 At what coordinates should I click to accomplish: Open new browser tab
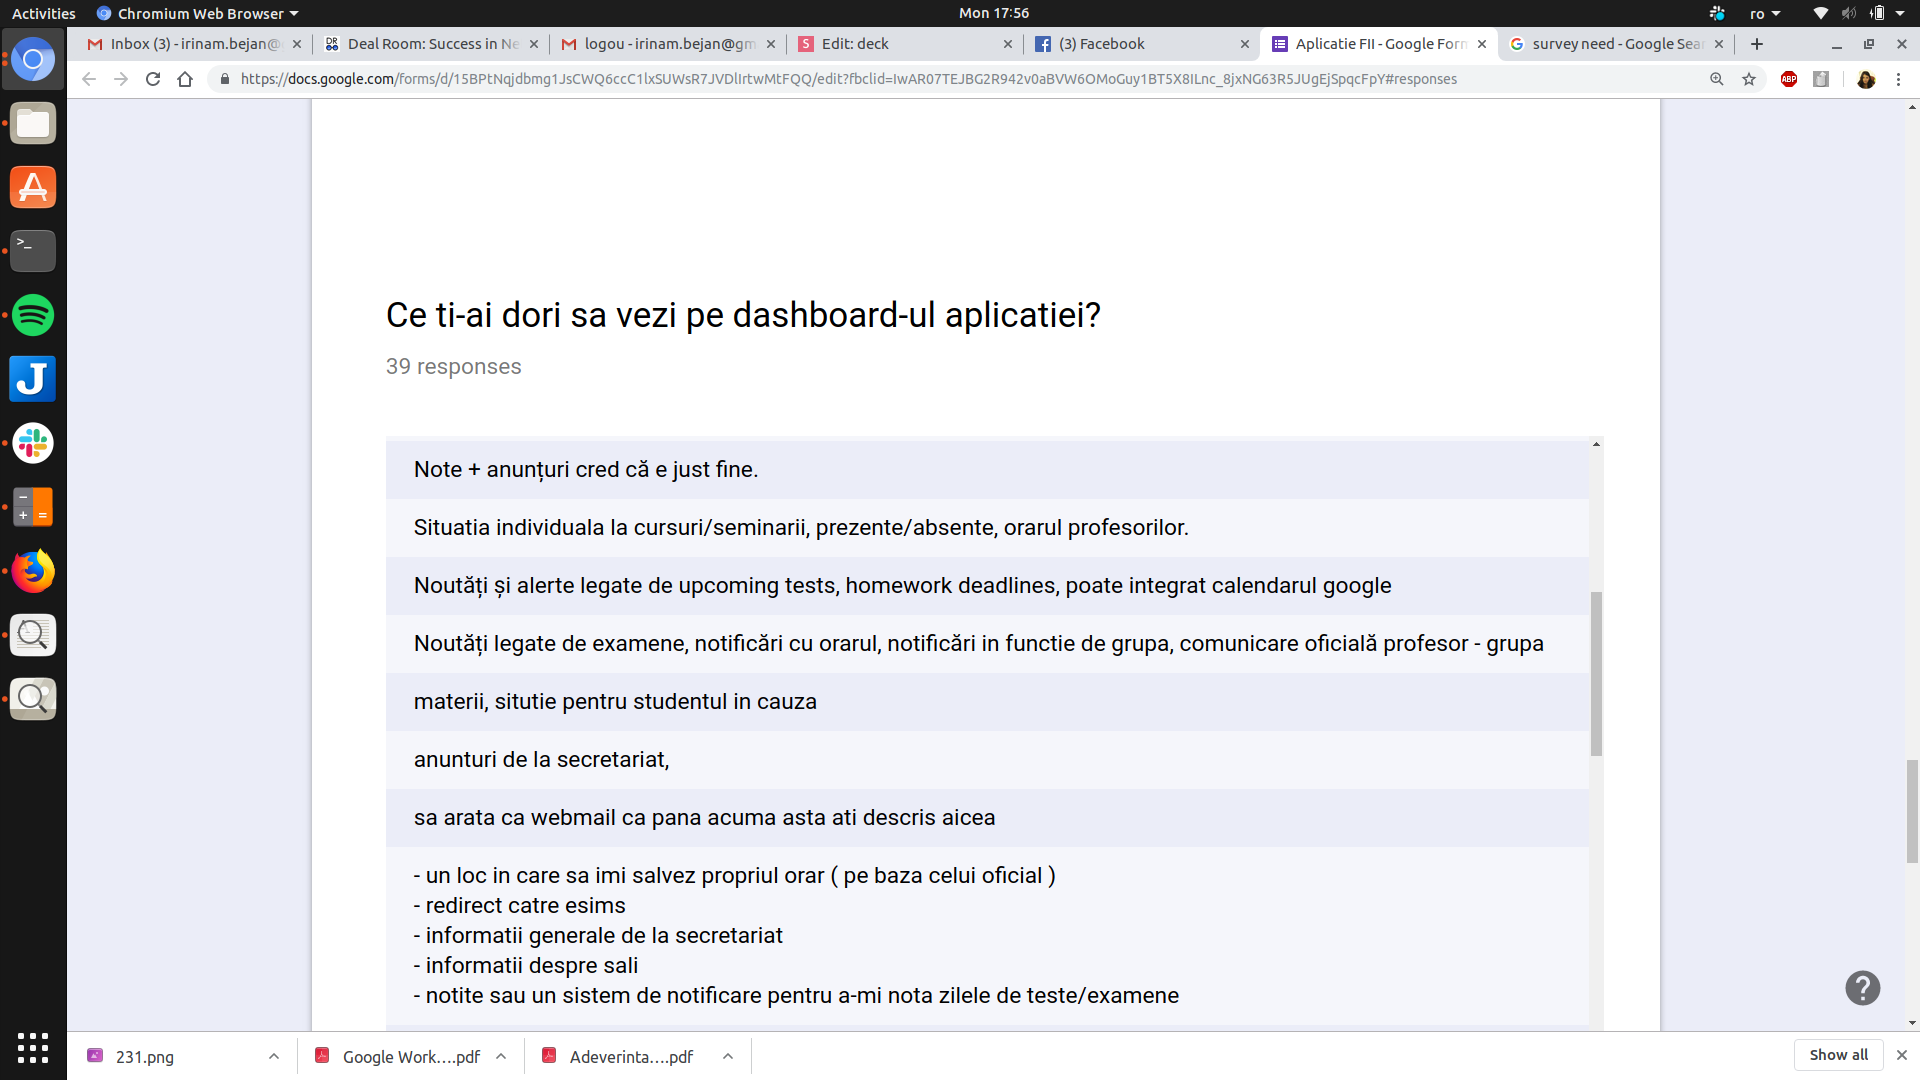tap(1757, 44)
